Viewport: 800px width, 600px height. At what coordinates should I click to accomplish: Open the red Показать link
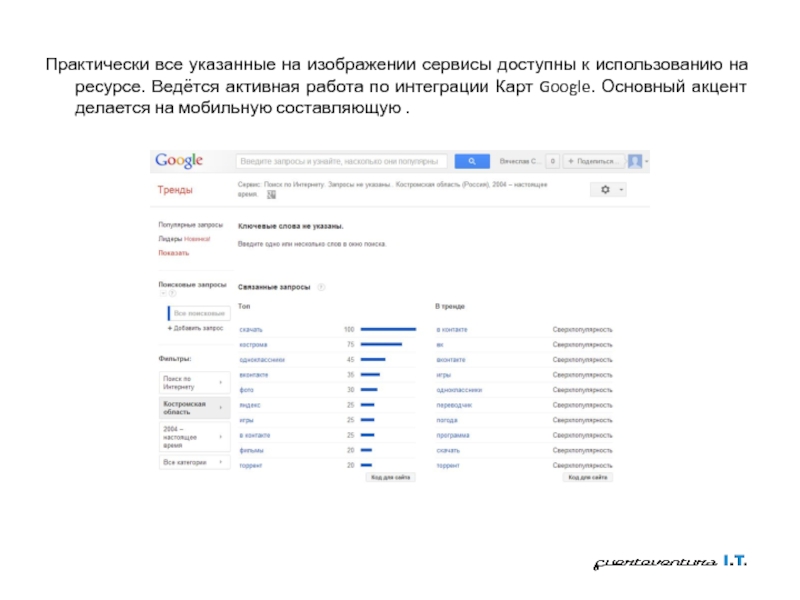click(173, 253)
